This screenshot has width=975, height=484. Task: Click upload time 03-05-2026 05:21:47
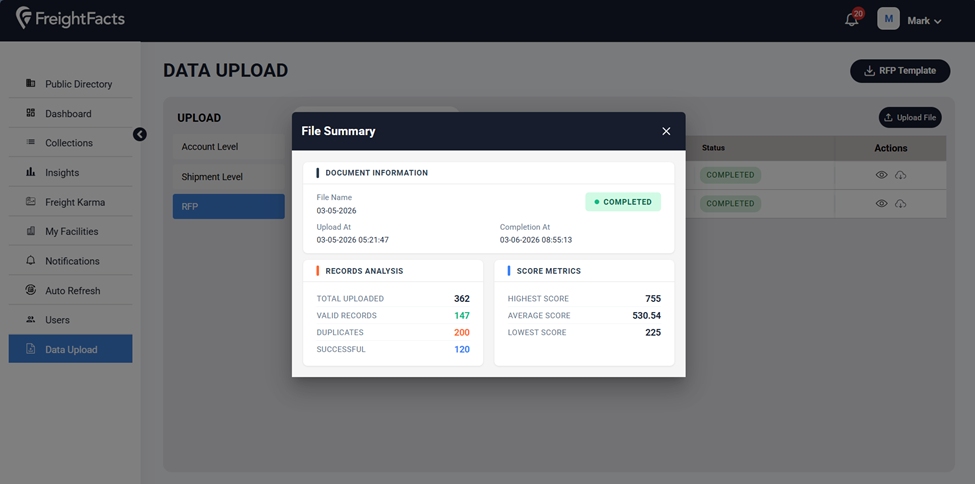click(353, 240)
